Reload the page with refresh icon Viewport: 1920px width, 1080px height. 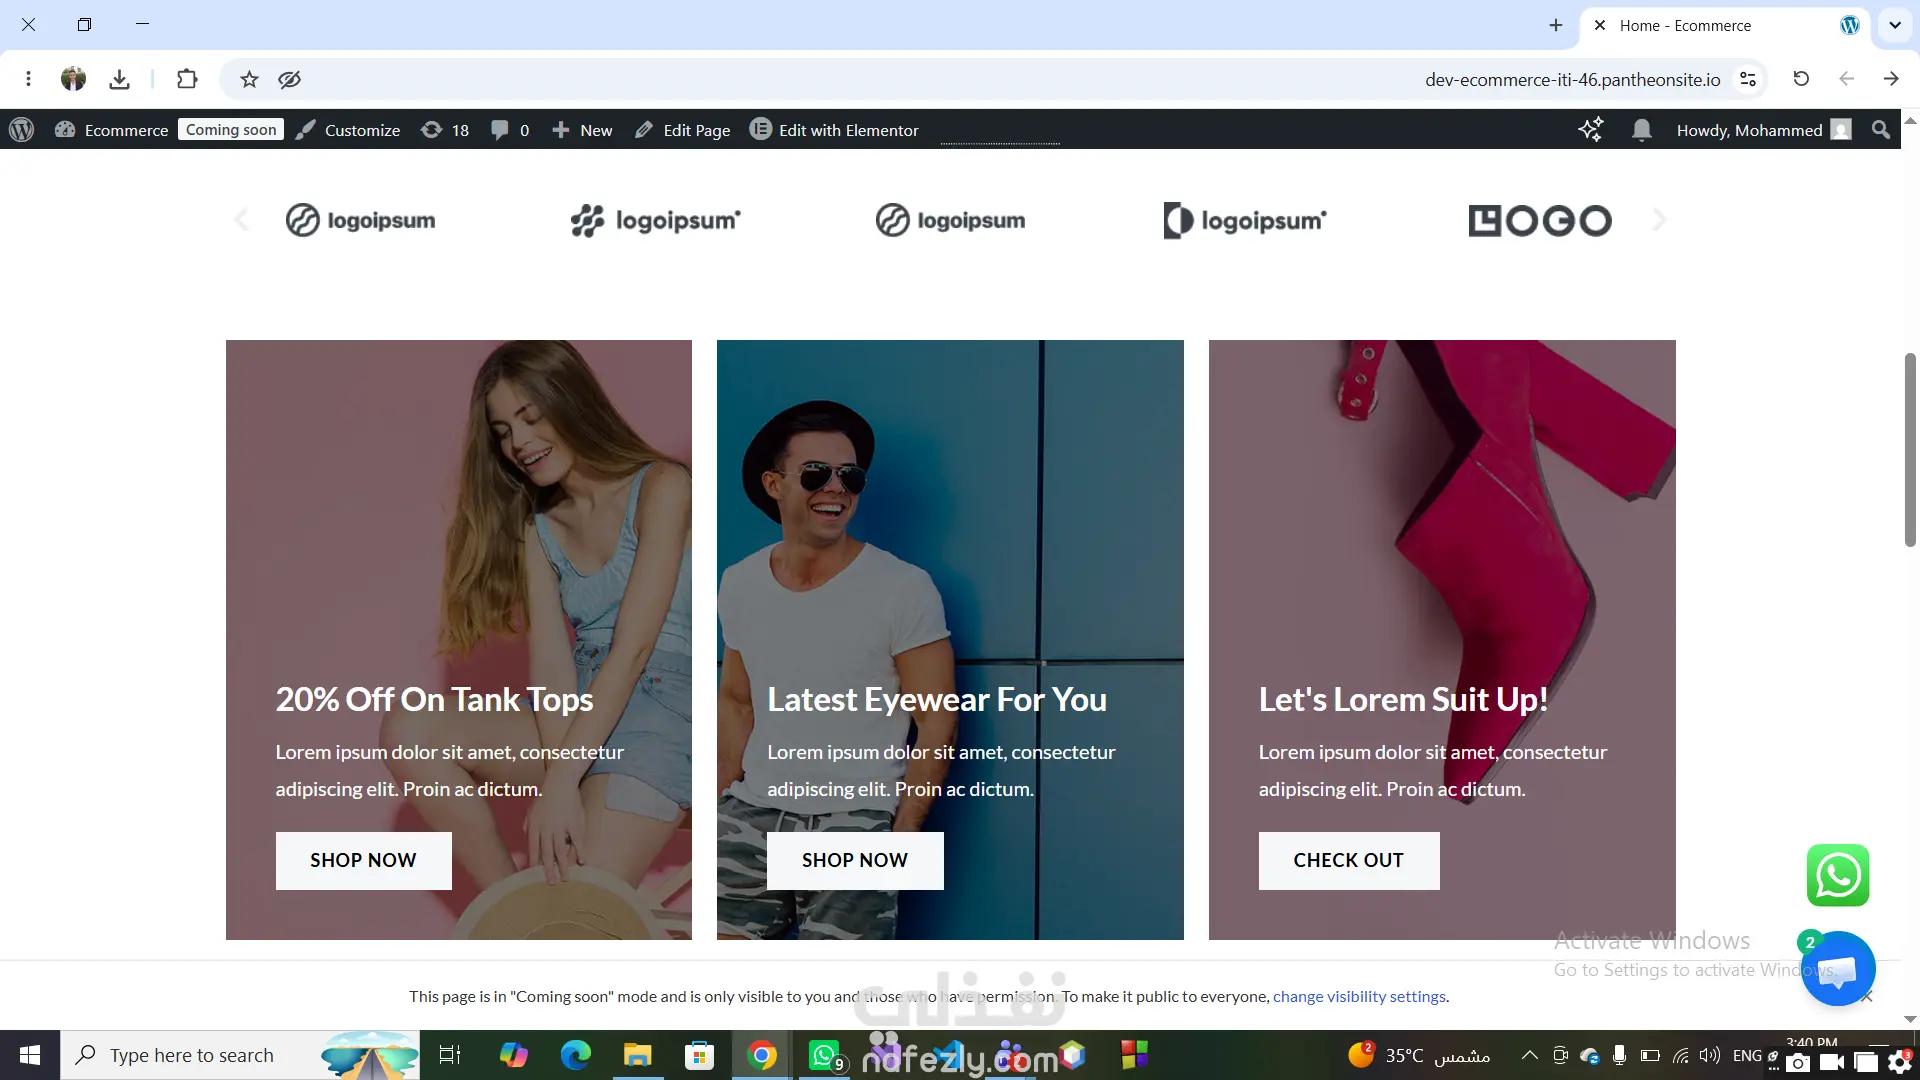pyautogui.click(x=1801, y=79)
